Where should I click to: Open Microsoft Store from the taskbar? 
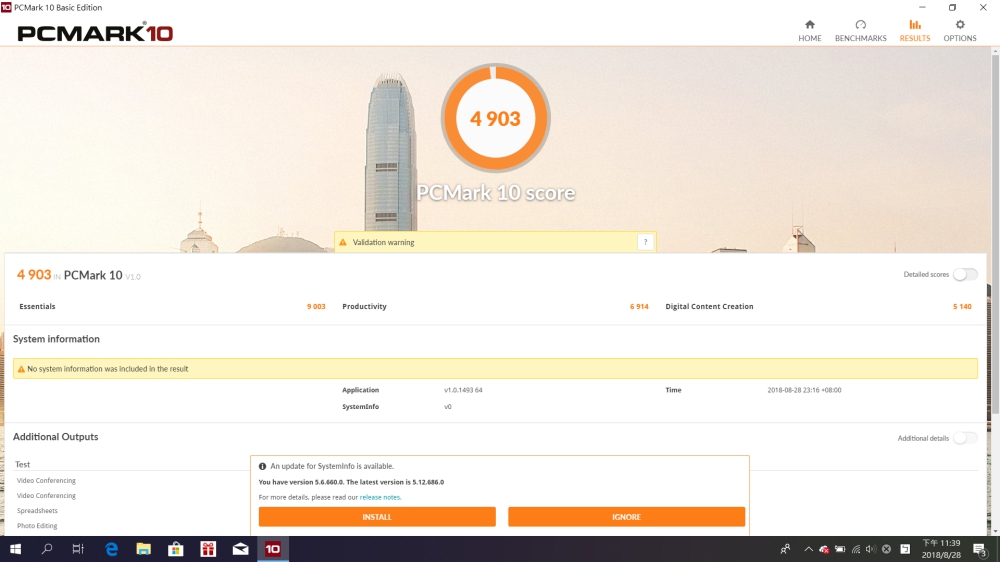point(176,549)
